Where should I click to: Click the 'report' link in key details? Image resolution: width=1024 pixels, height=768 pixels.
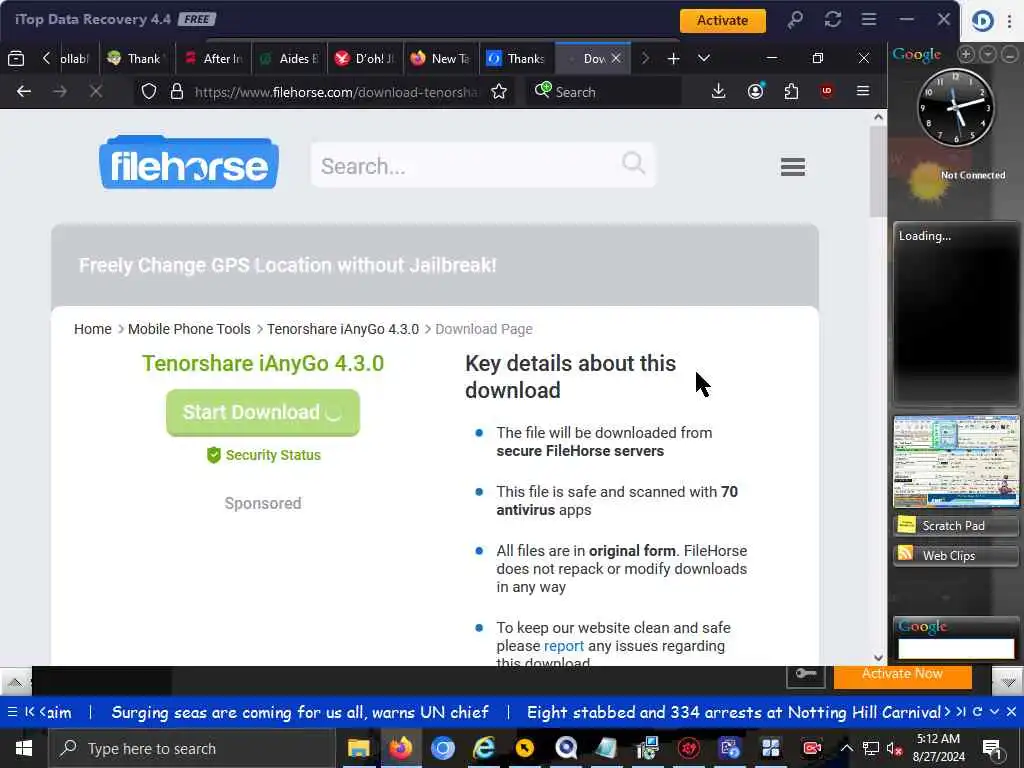(x=564, y=646)
